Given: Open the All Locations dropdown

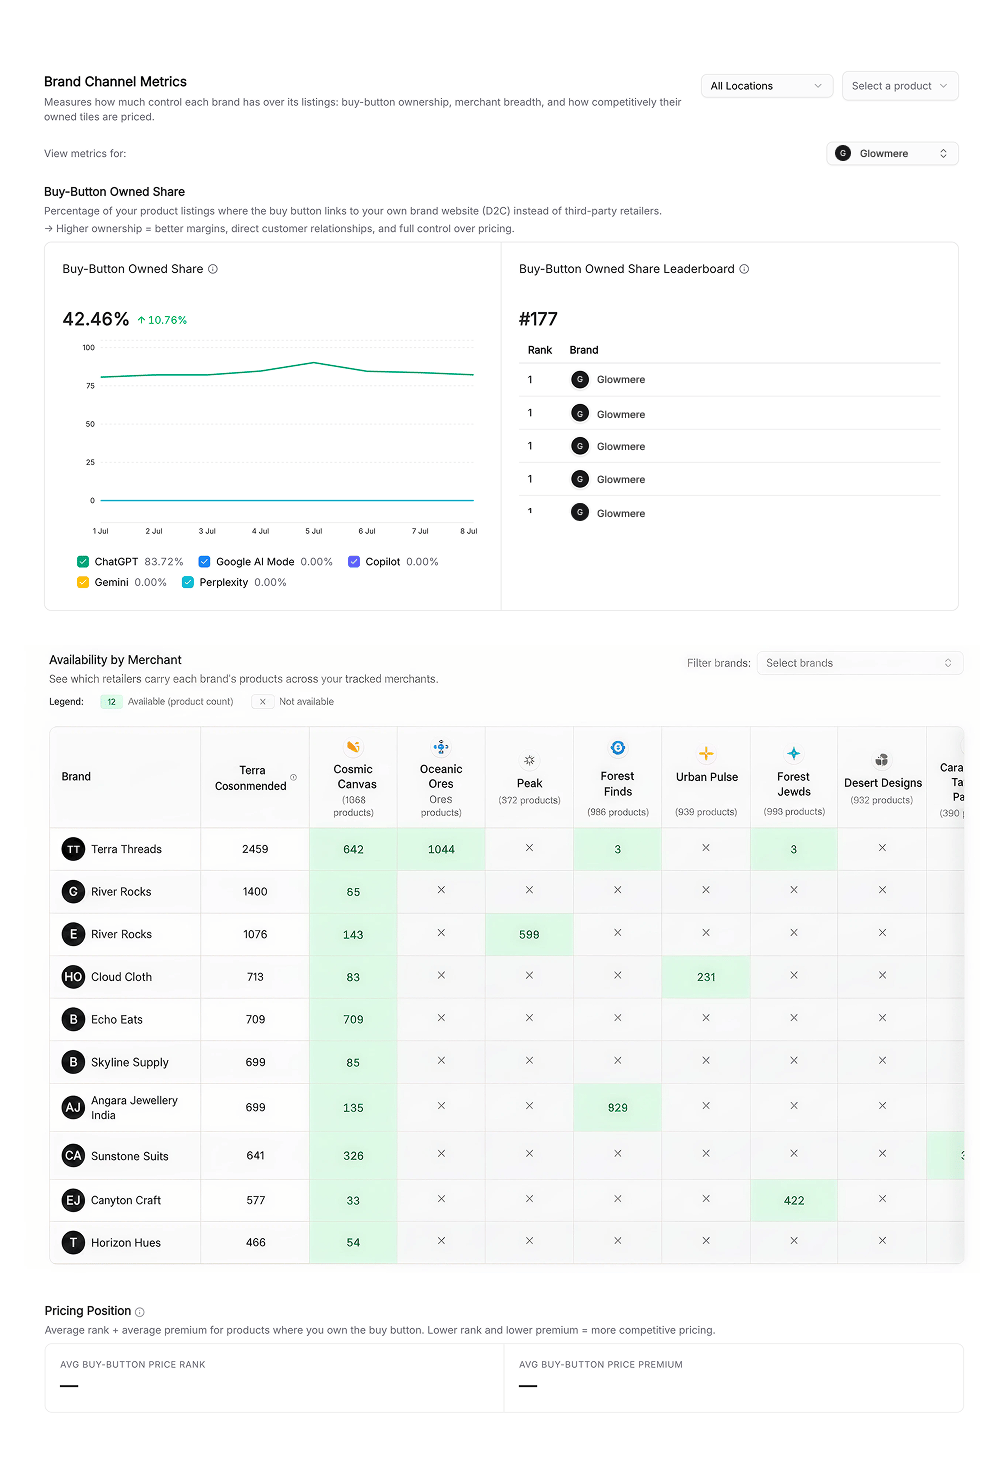Looking at the screenshot, I should (767, 86).
